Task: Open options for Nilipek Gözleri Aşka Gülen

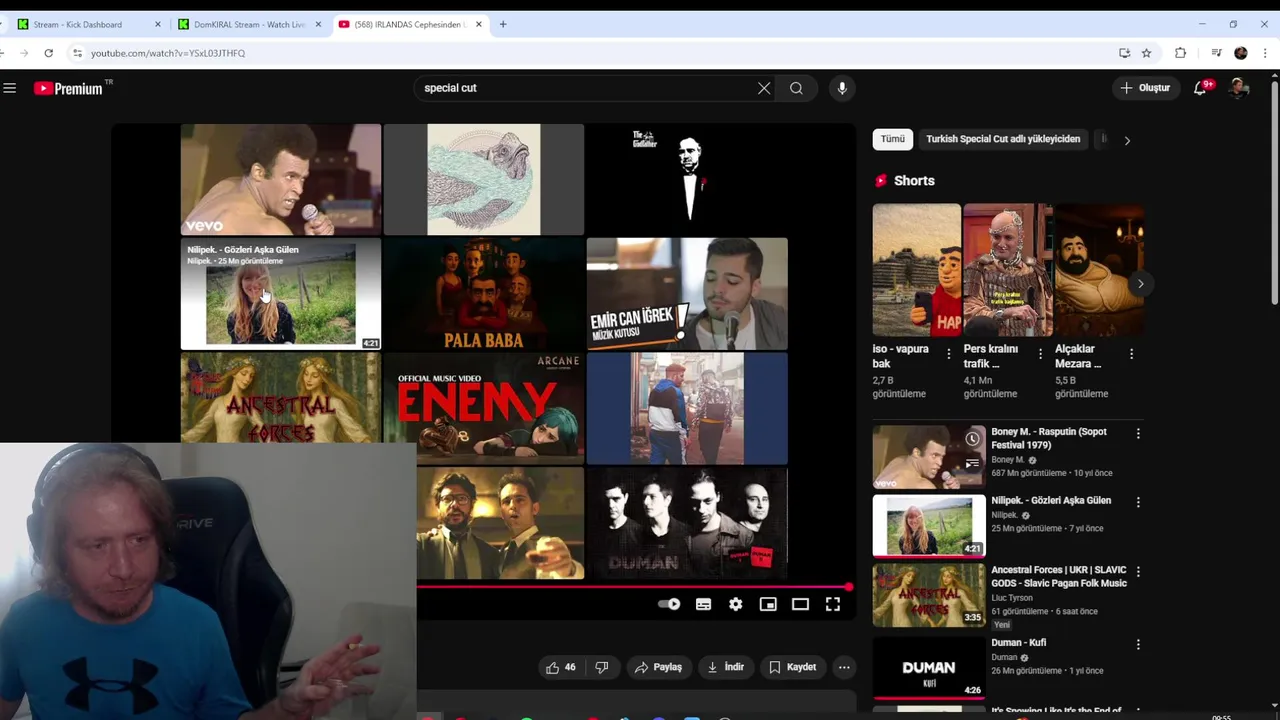Action: tap(1138, 502)
